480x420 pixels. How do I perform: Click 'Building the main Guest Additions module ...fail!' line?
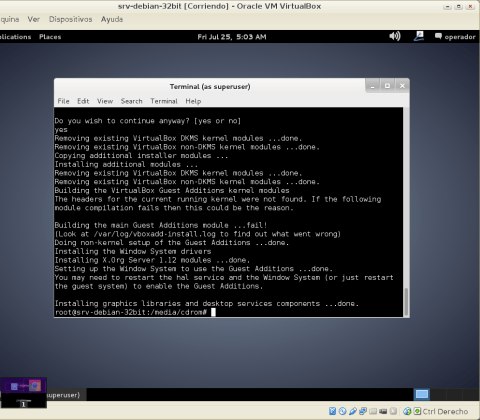161,225
